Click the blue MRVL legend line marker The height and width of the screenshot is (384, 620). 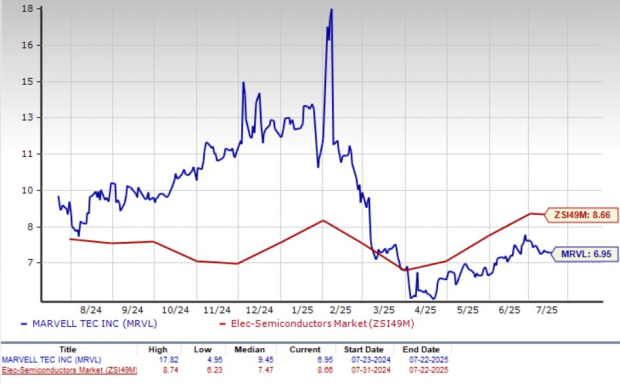[24, 324]
